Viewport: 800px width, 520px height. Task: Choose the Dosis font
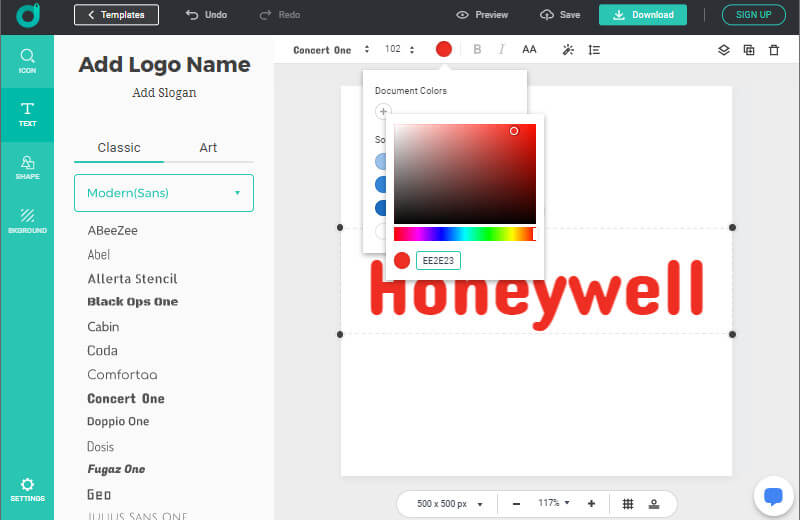tap(101, 447)
